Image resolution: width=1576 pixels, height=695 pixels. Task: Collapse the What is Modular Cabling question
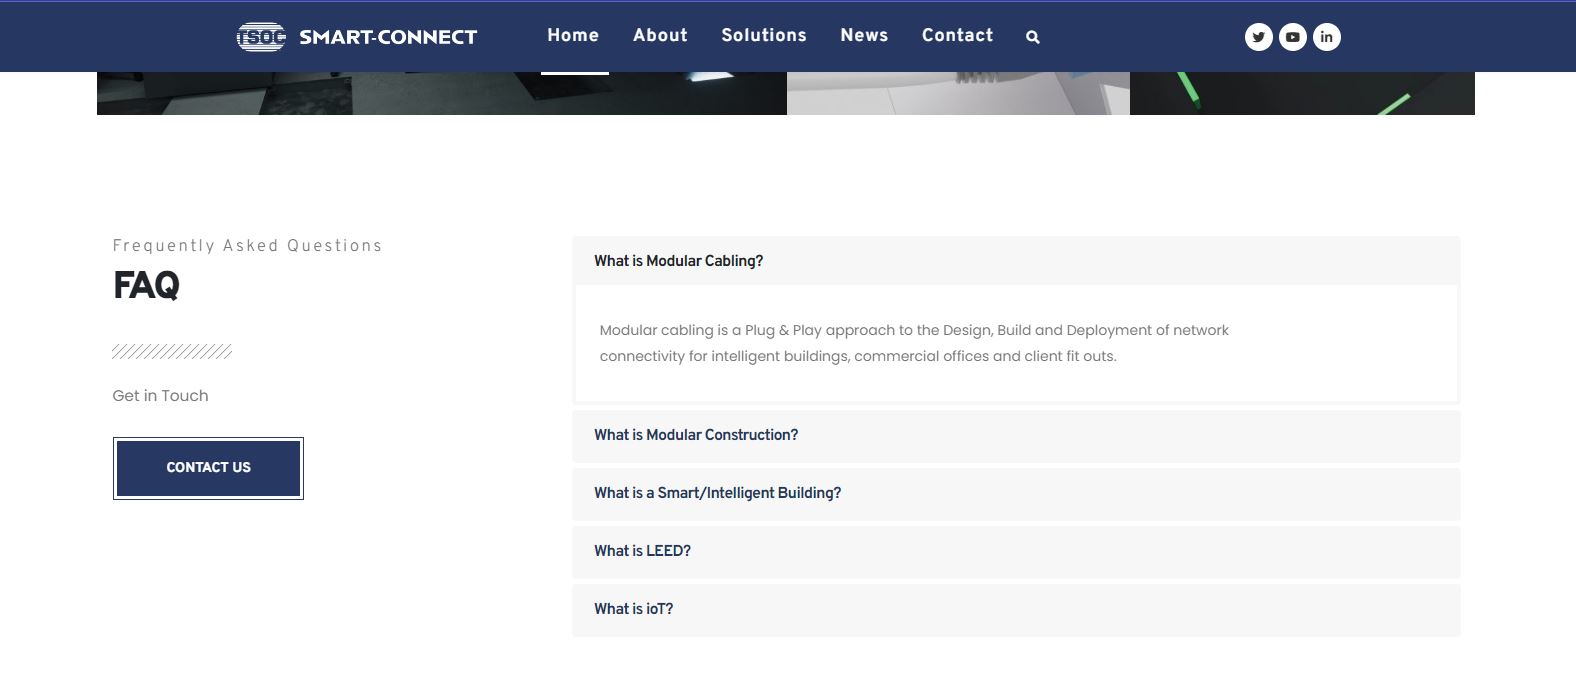coord(1016,261)
